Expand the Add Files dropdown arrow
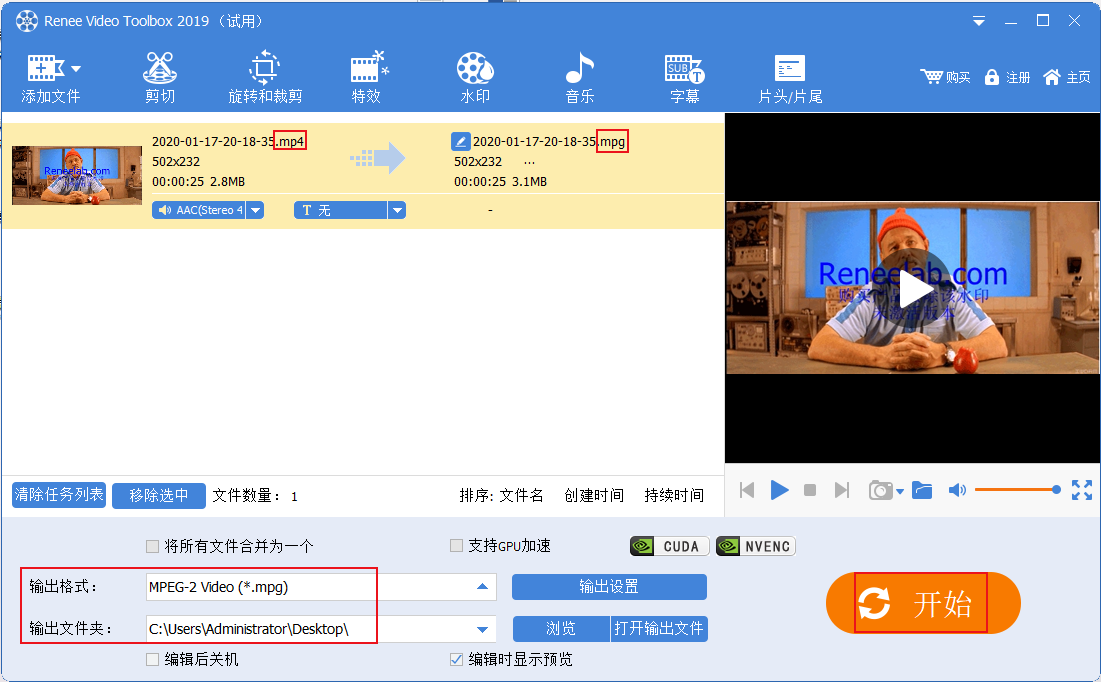The width and height of the screenshot is (1101, 682). (x=76, y=68)
